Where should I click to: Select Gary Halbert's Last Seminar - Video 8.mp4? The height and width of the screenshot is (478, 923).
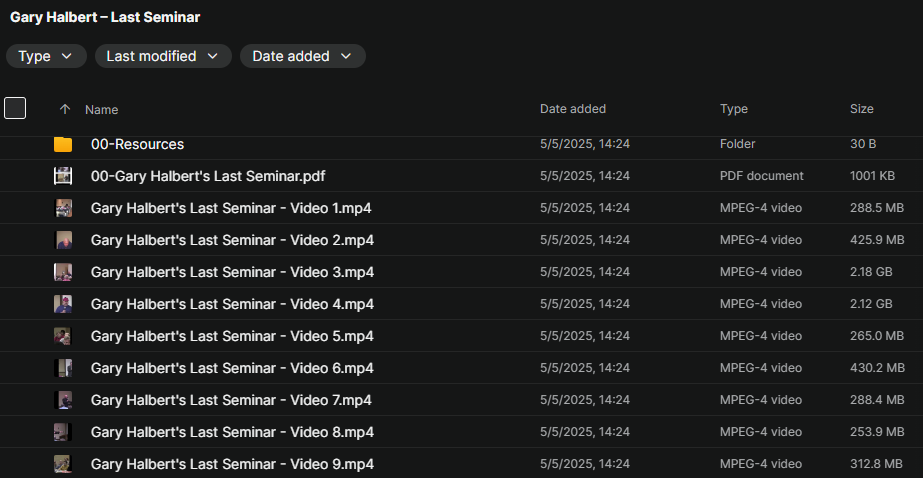tap(232, 432)
